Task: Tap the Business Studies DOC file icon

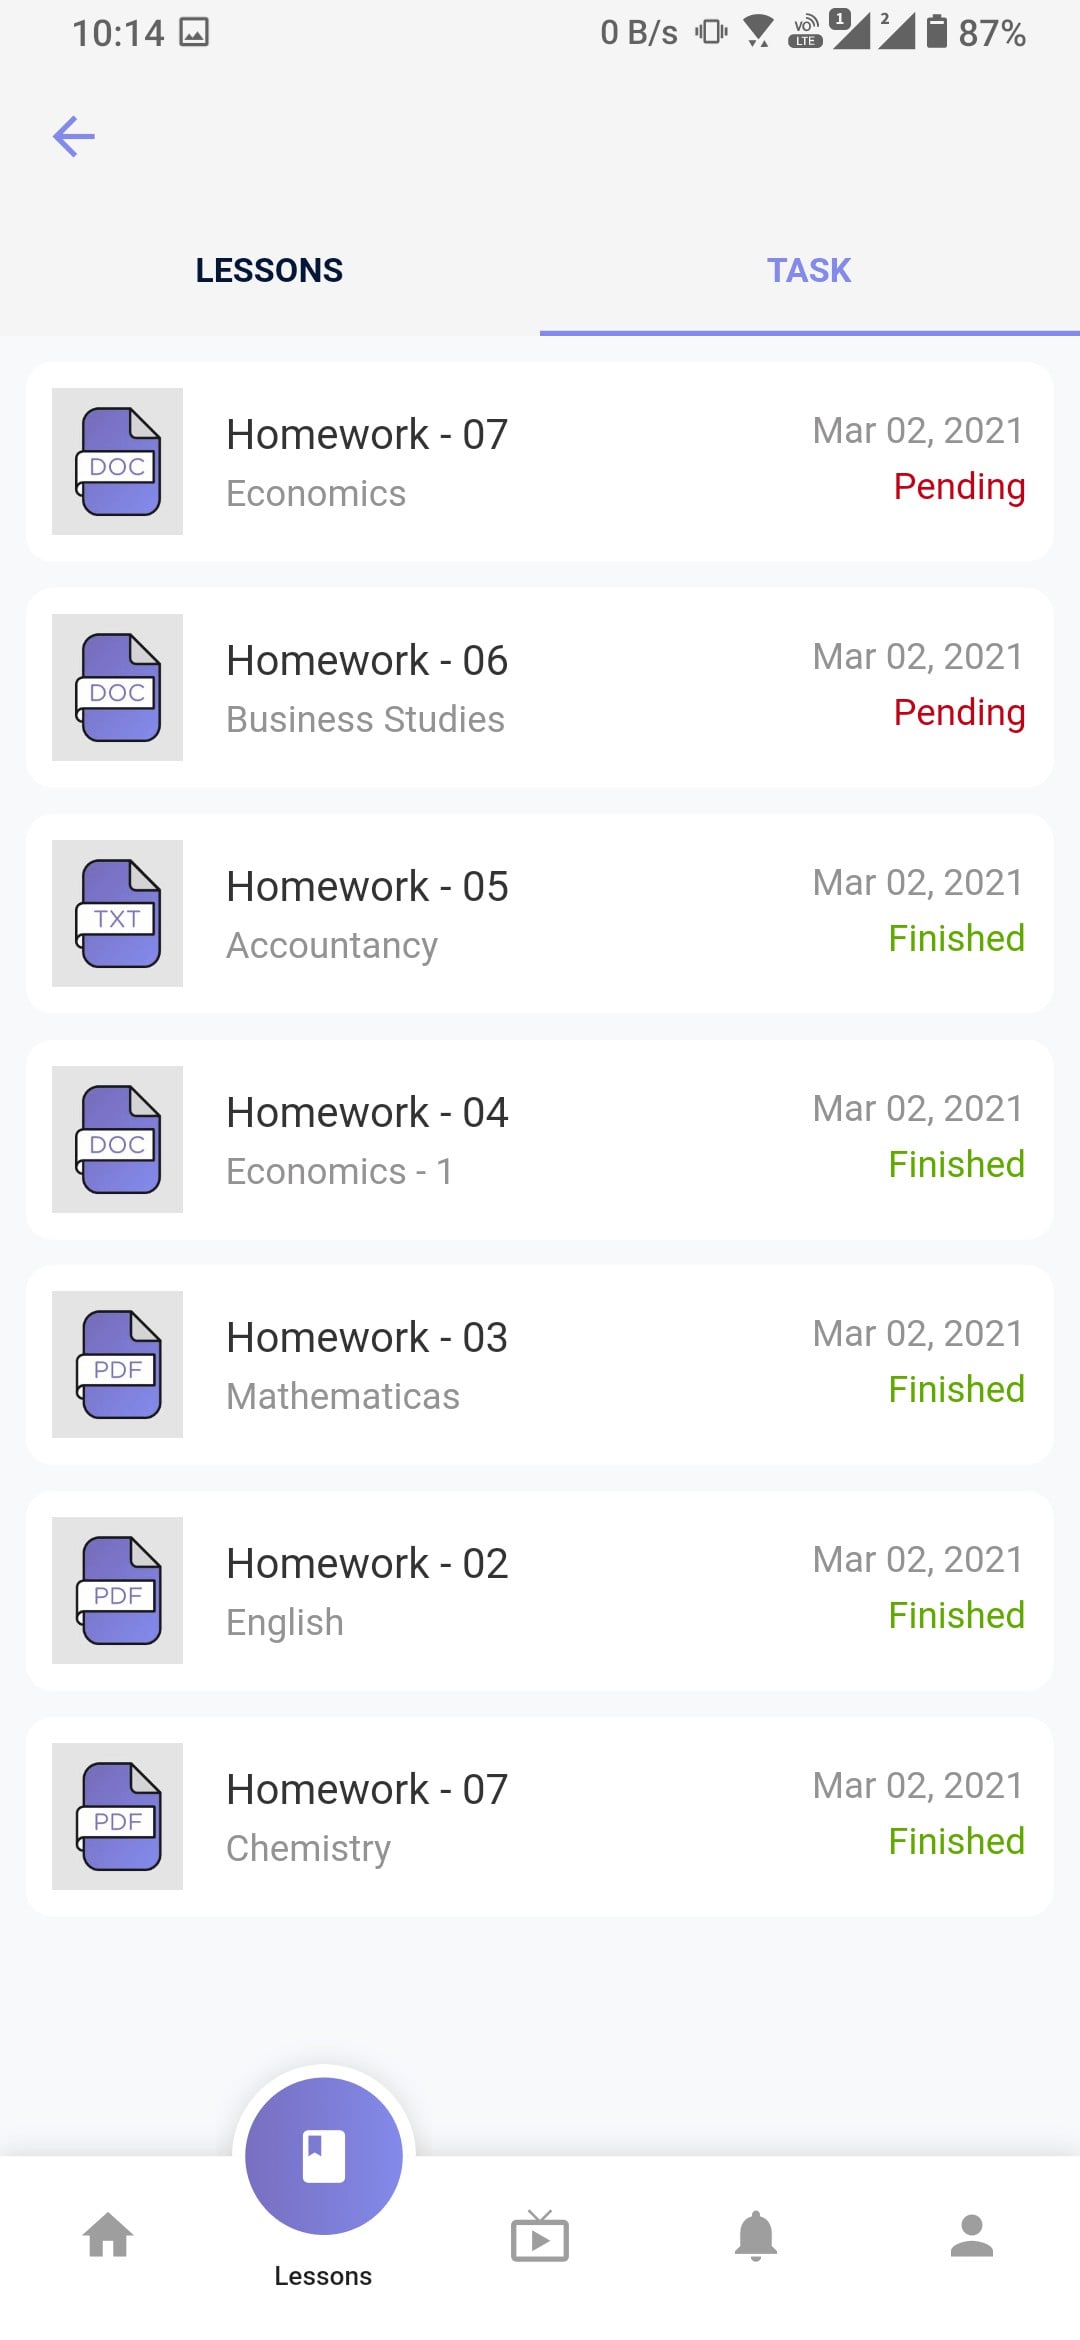Action: (117, 687)
